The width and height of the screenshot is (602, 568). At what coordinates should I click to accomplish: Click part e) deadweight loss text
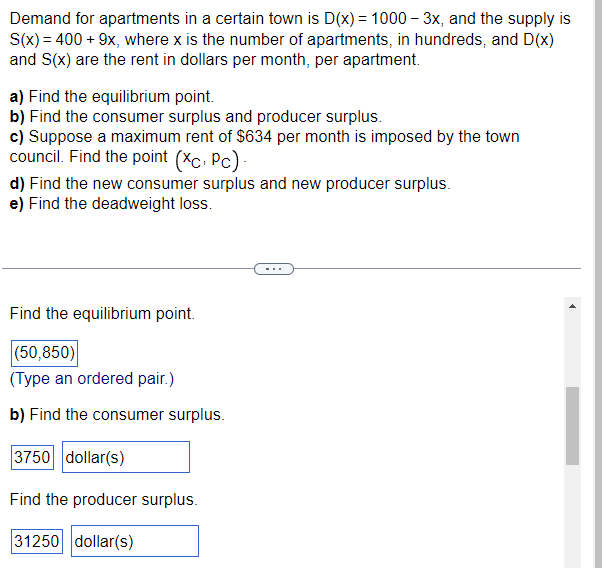[111, 204]
